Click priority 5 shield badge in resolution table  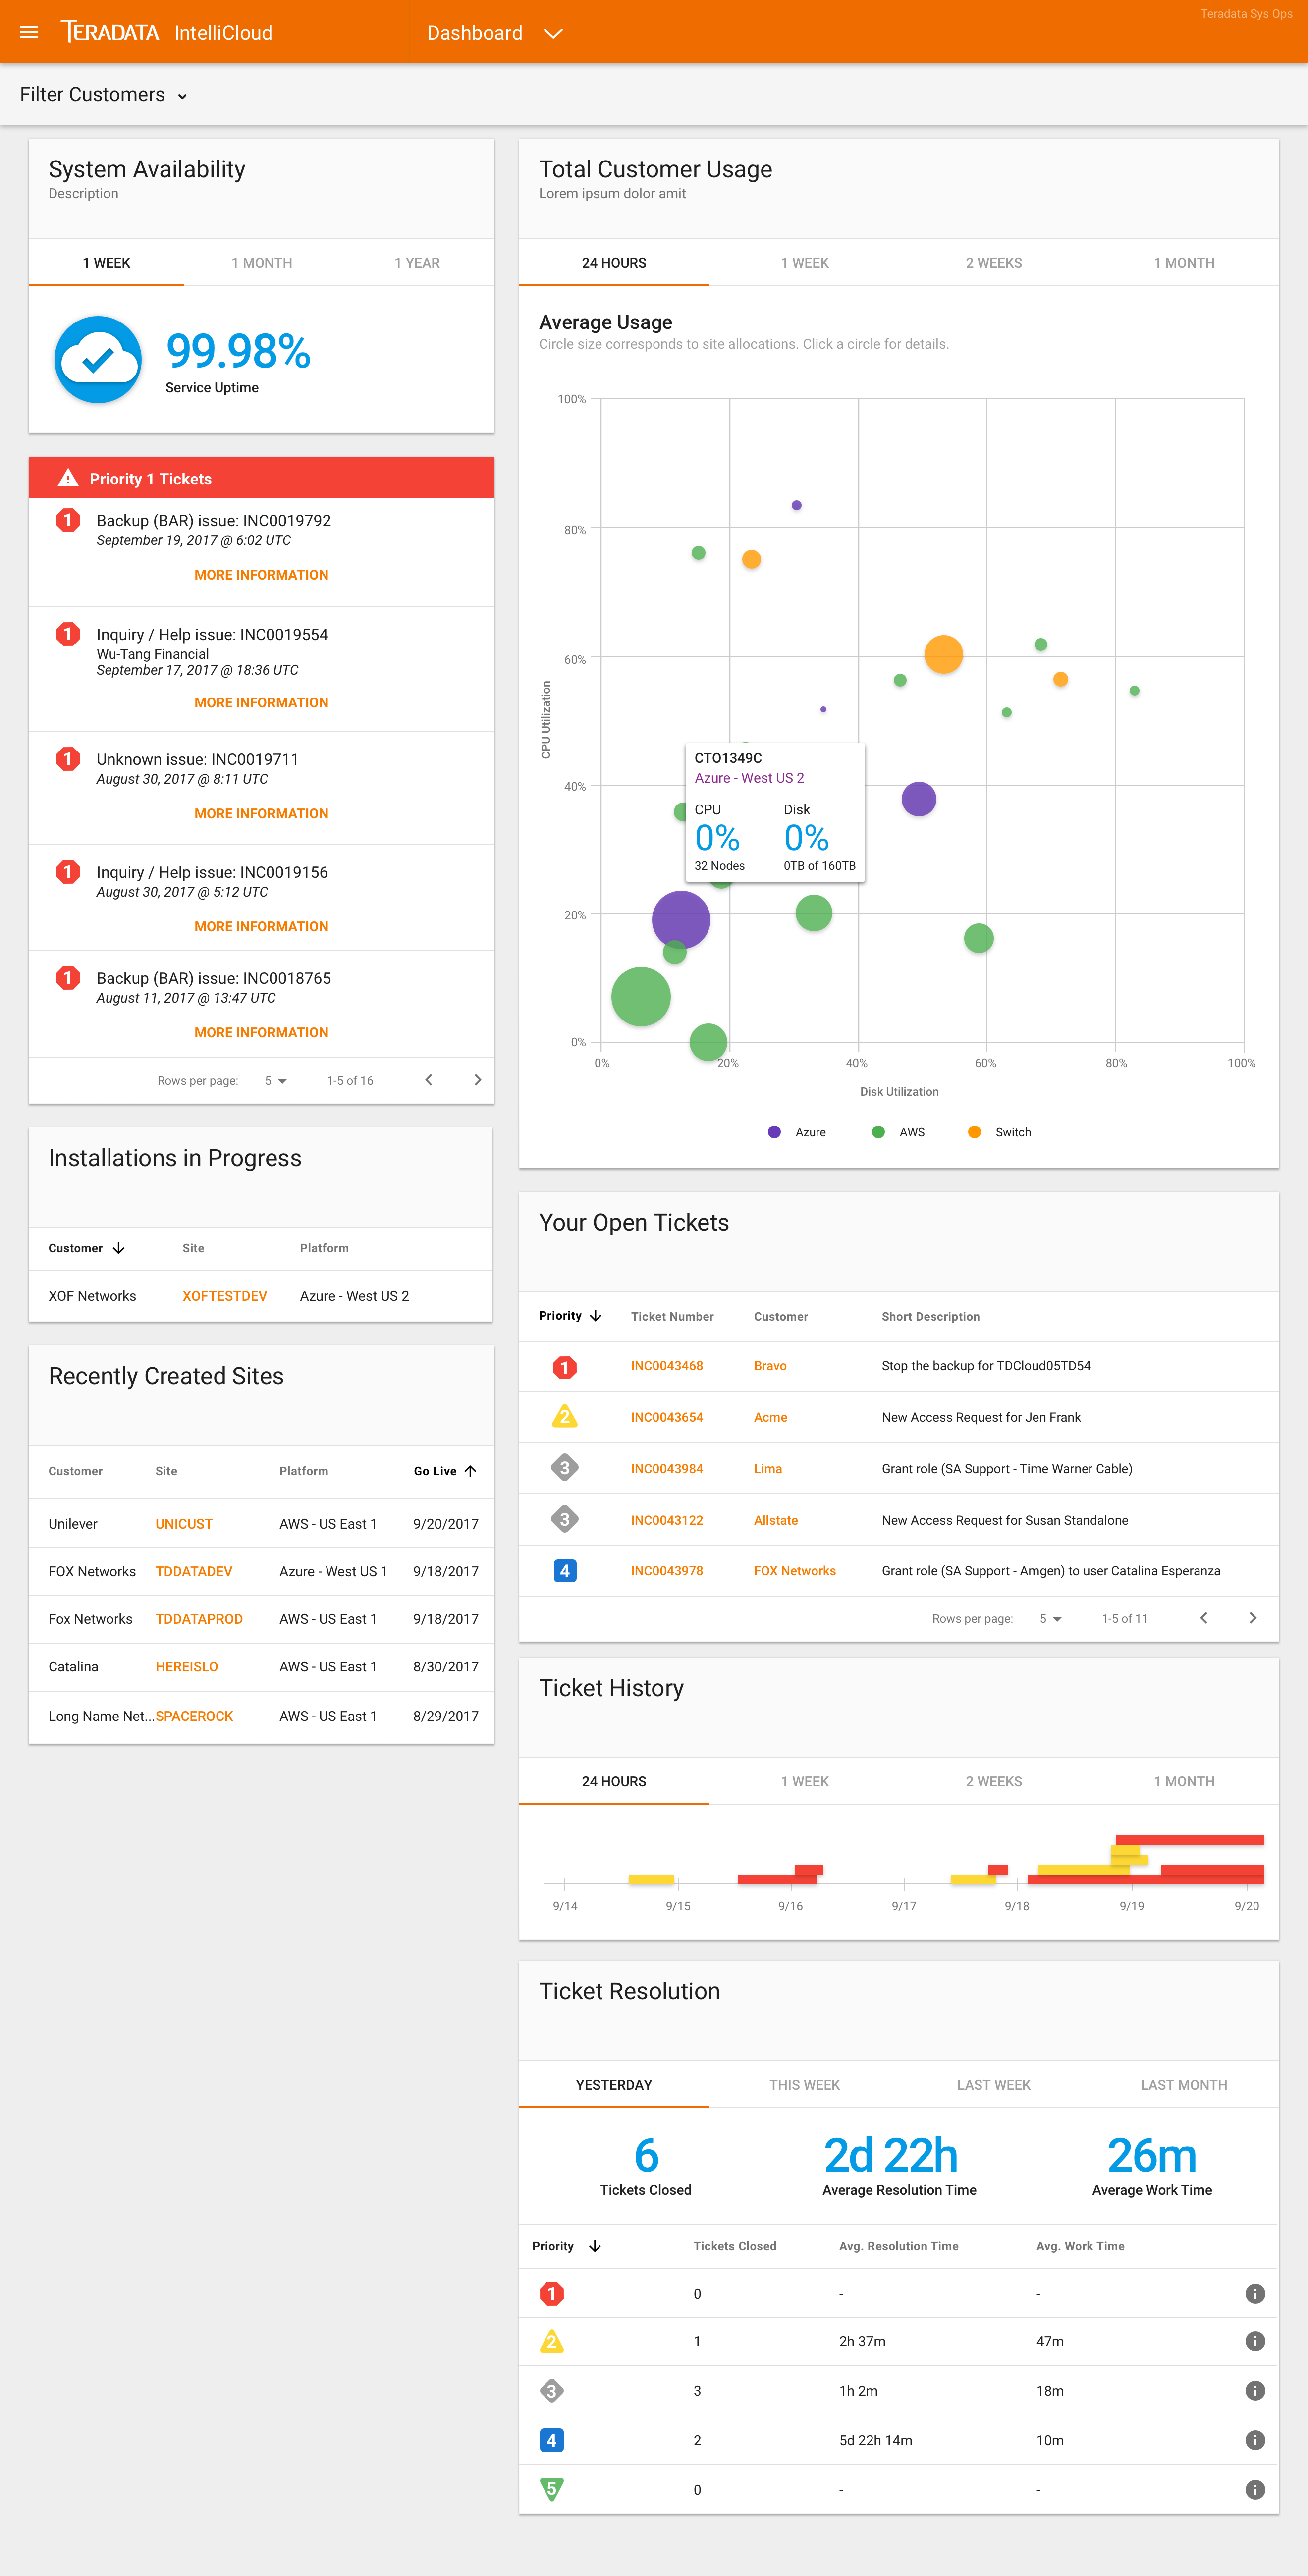(x=552, y=2489)
